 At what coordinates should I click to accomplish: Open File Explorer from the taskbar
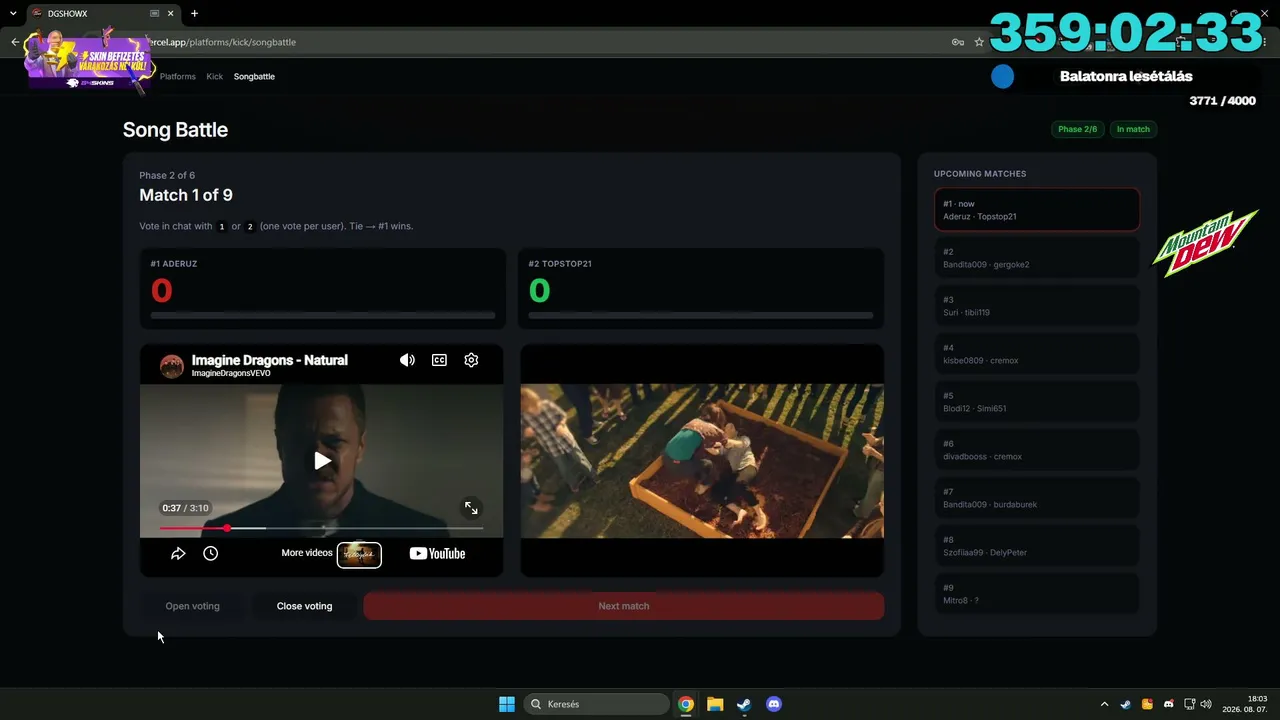[715, 704]
